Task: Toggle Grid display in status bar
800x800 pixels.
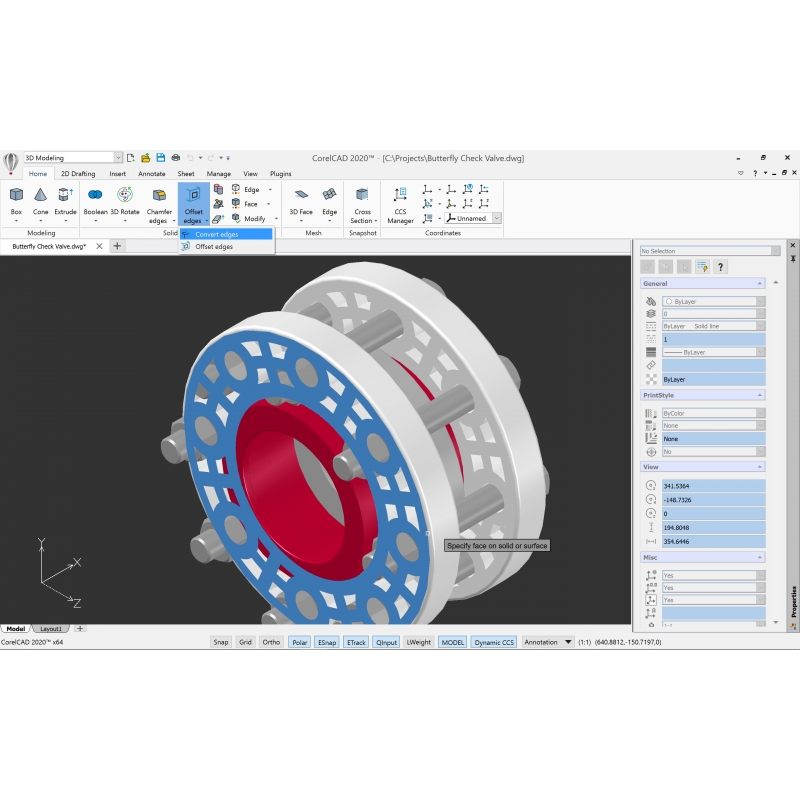Action: 245,642
